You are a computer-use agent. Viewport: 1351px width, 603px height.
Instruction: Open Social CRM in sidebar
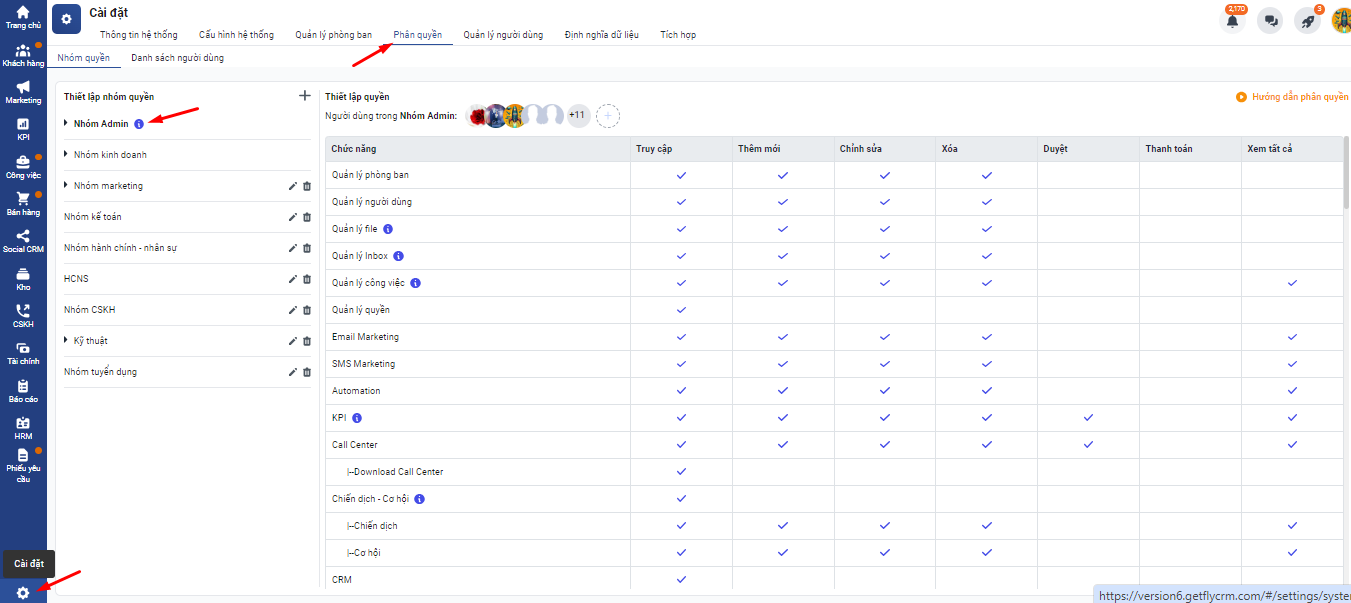[23, 241]
